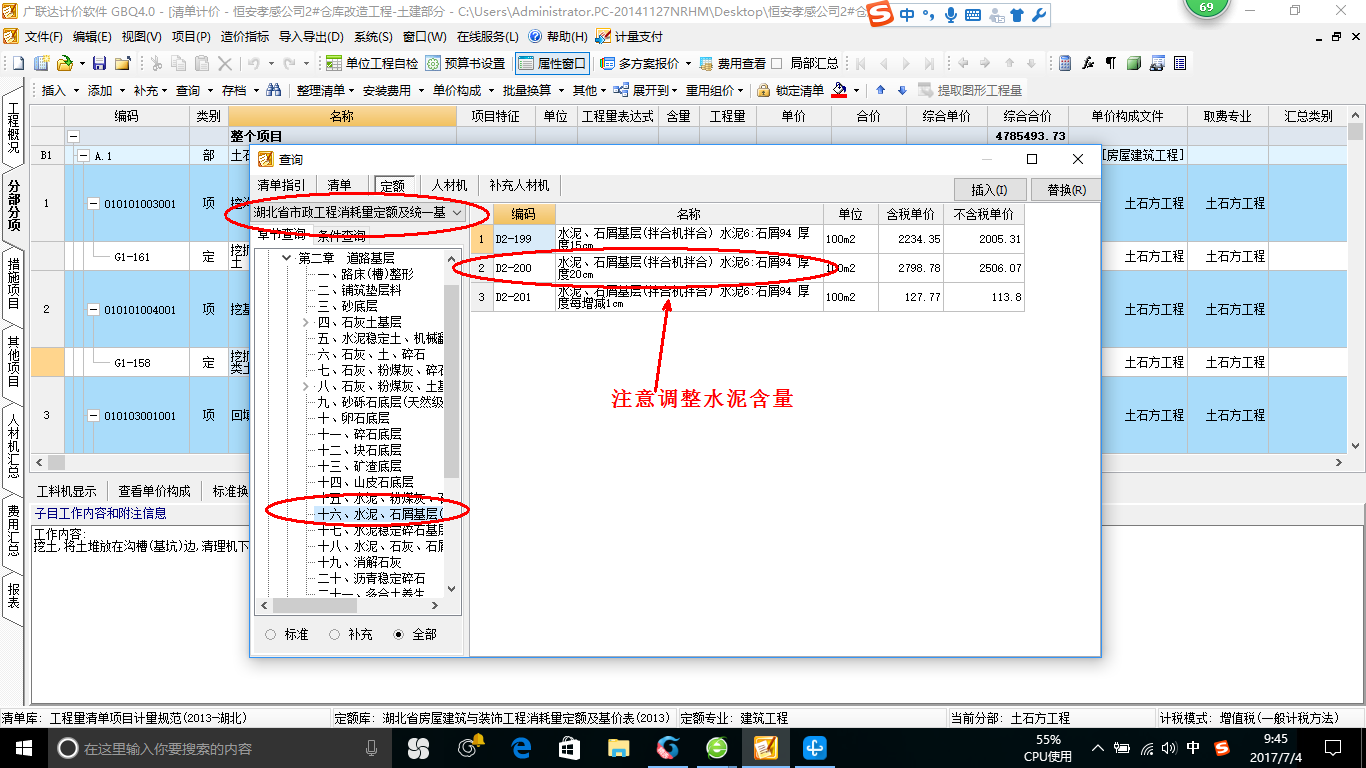This screenshot has height=768, width=1366.
Task: Click the paint bucket fill color icon
Action: pos(839,90)
